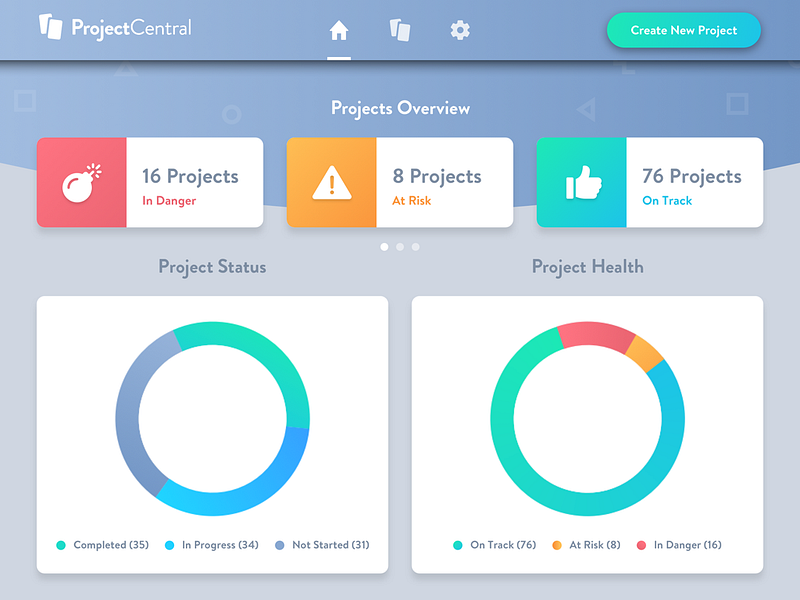This screenshot has height=600, width=800.
Task: Click the On Track segment of Project Health donut
Action: point(541,490)
